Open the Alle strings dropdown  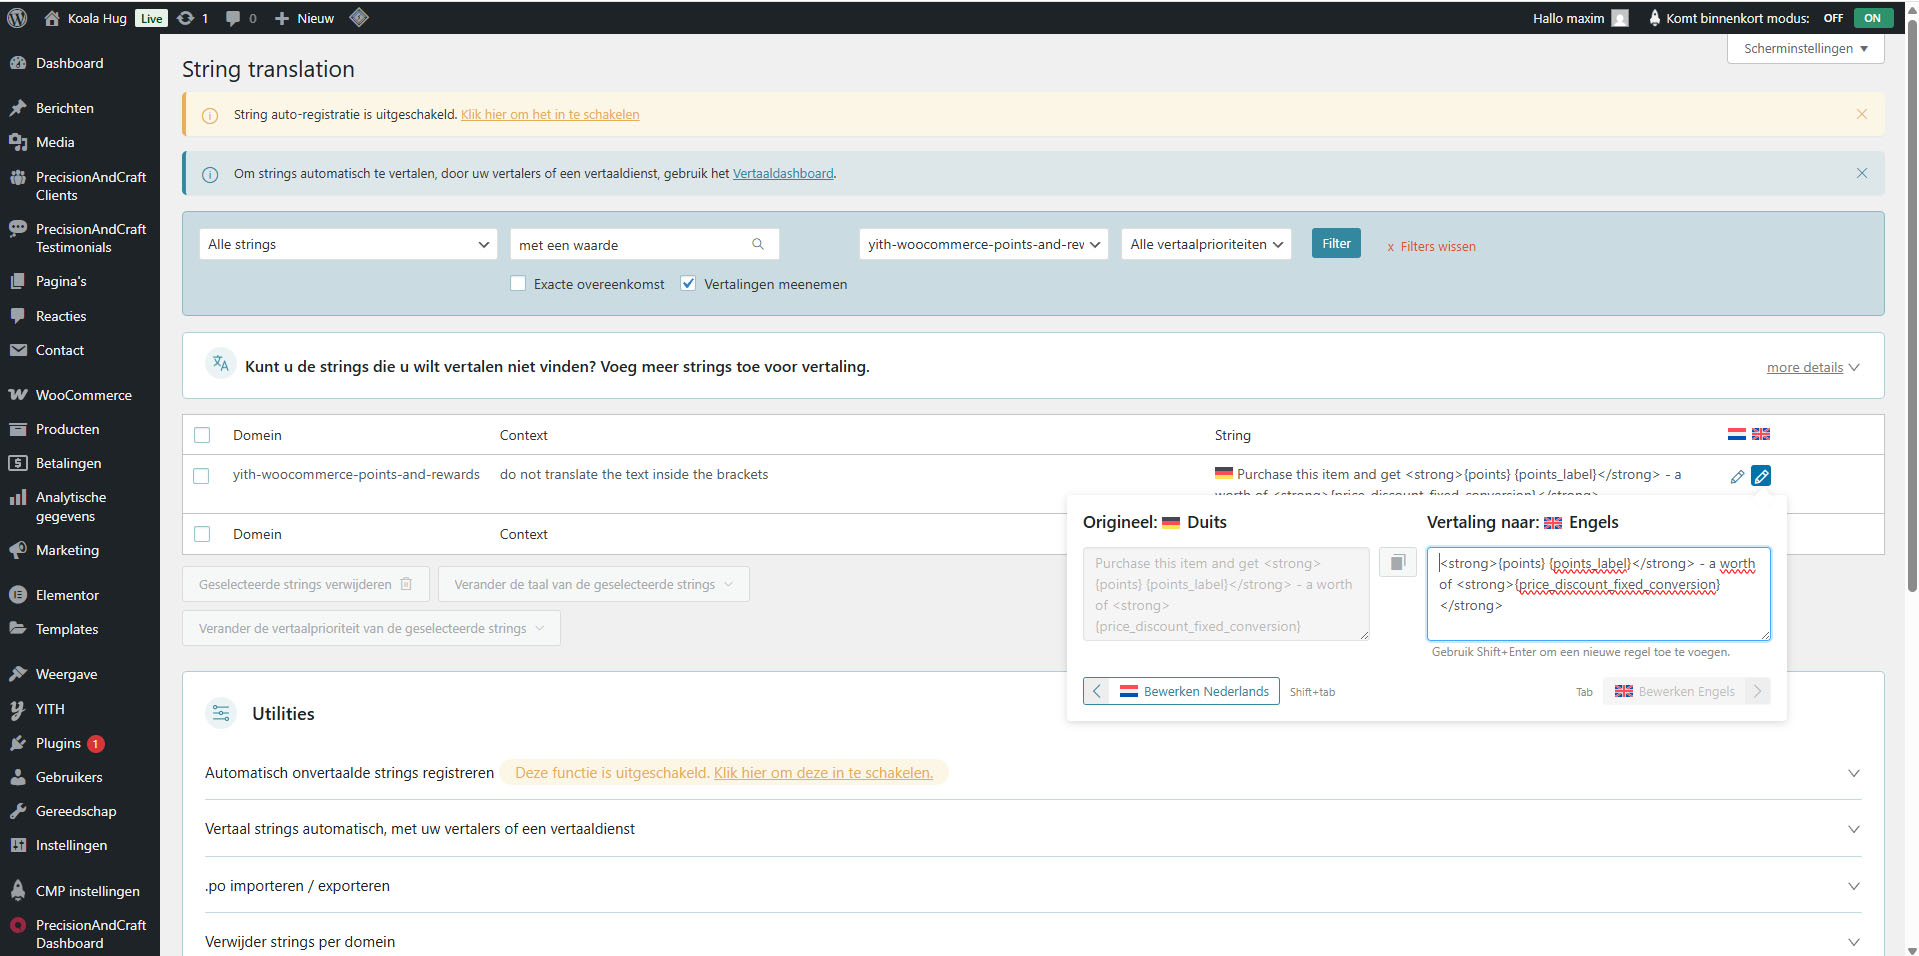(347, 244)
